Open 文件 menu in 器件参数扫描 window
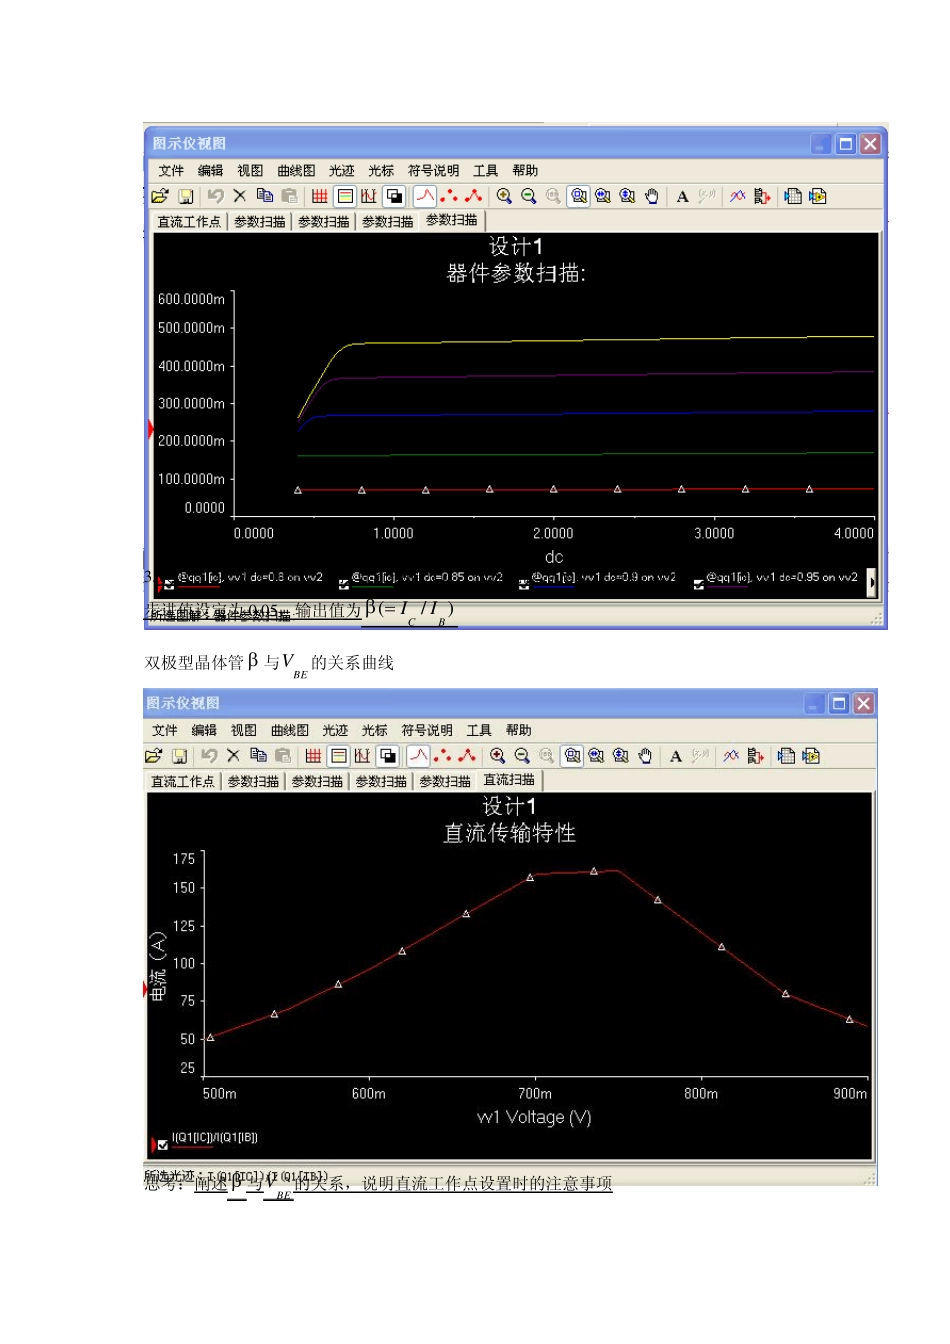 (171, 171)
